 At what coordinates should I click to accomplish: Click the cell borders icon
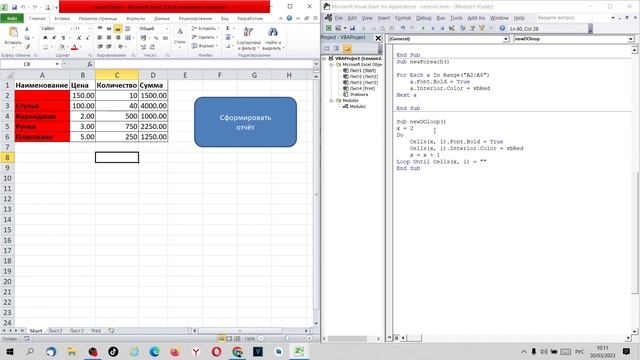point(45,47)
